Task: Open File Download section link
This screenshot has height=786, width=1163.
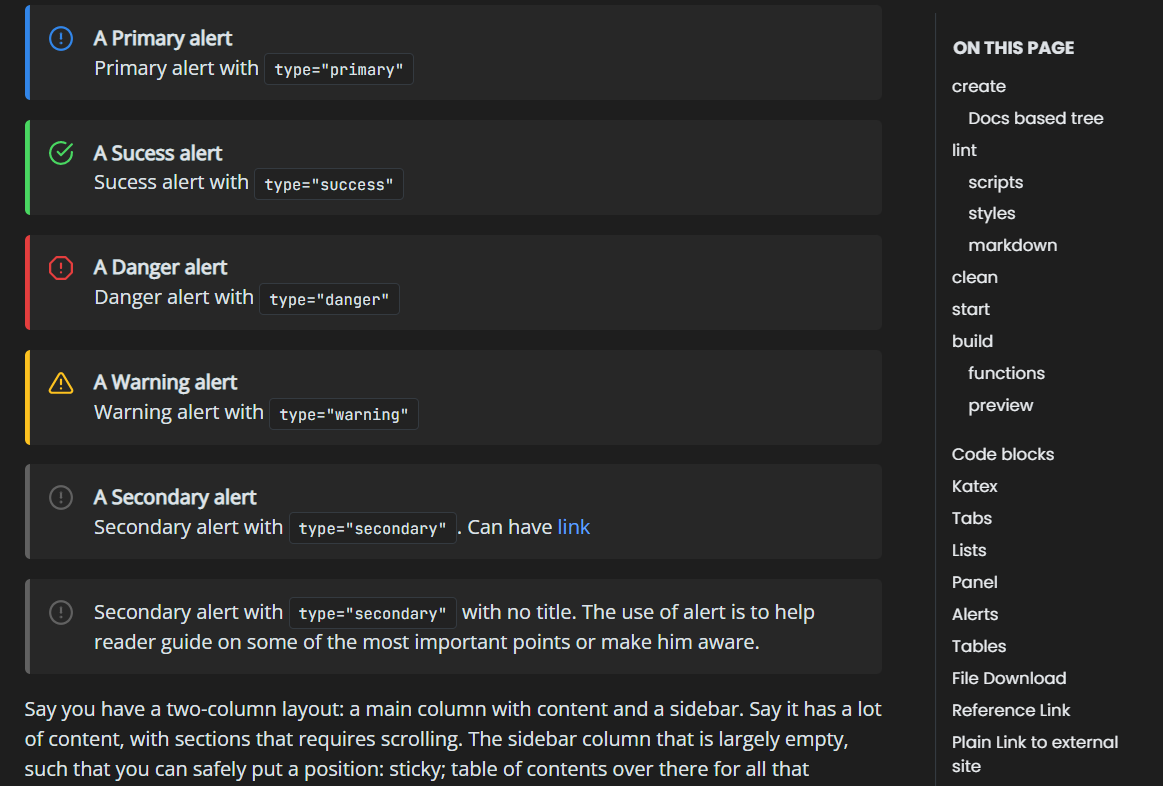Action: tap(1008, 678)
